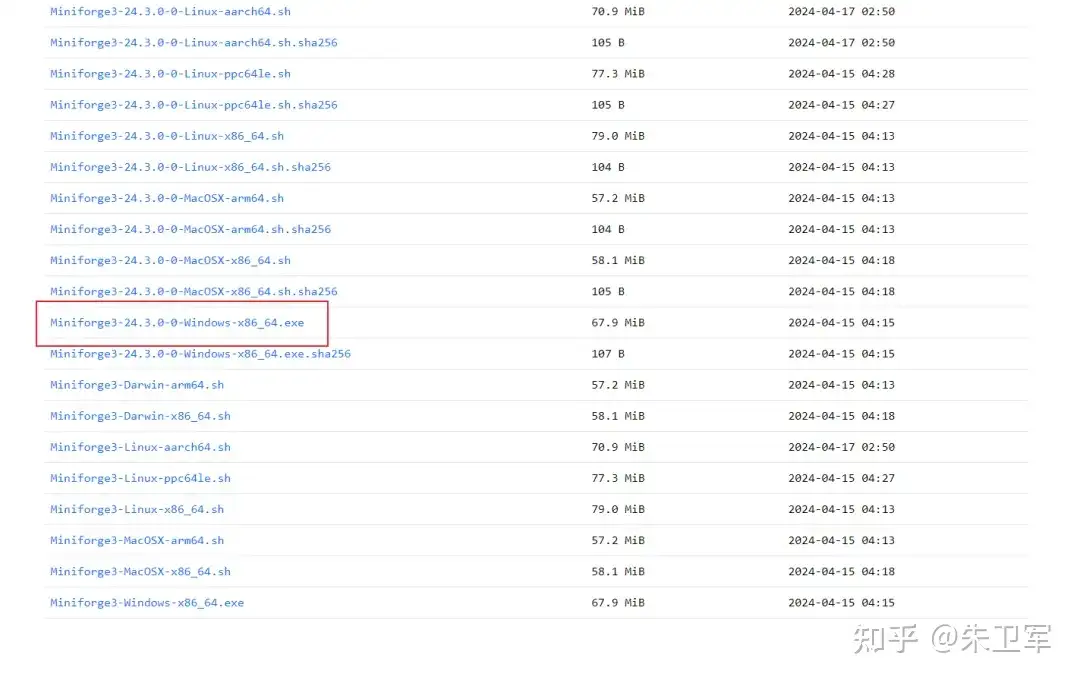
Task: Download Miniforge3-Linux-x86_64.sh
Action: point(137,509)
